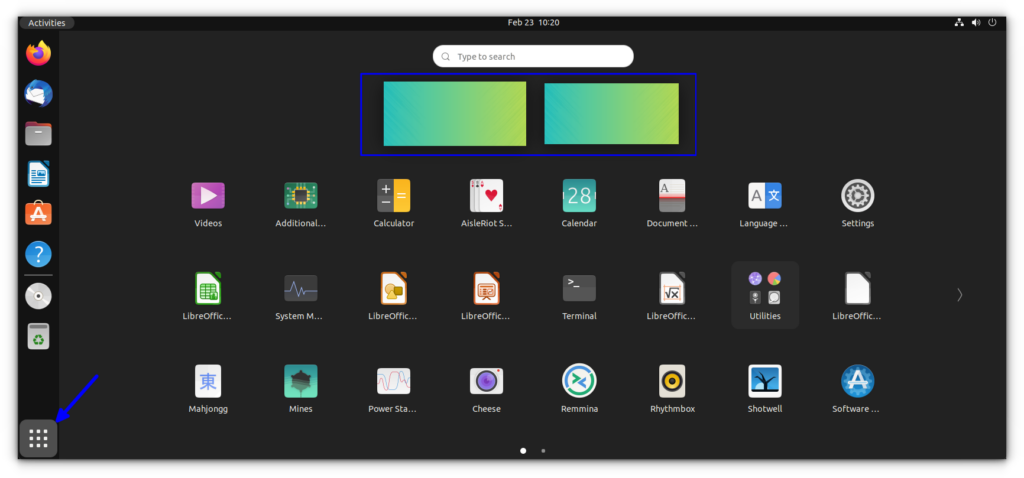This screenshot has height=478, width=1024.
Task: Open Language Support app
Action: click(765, 196)
